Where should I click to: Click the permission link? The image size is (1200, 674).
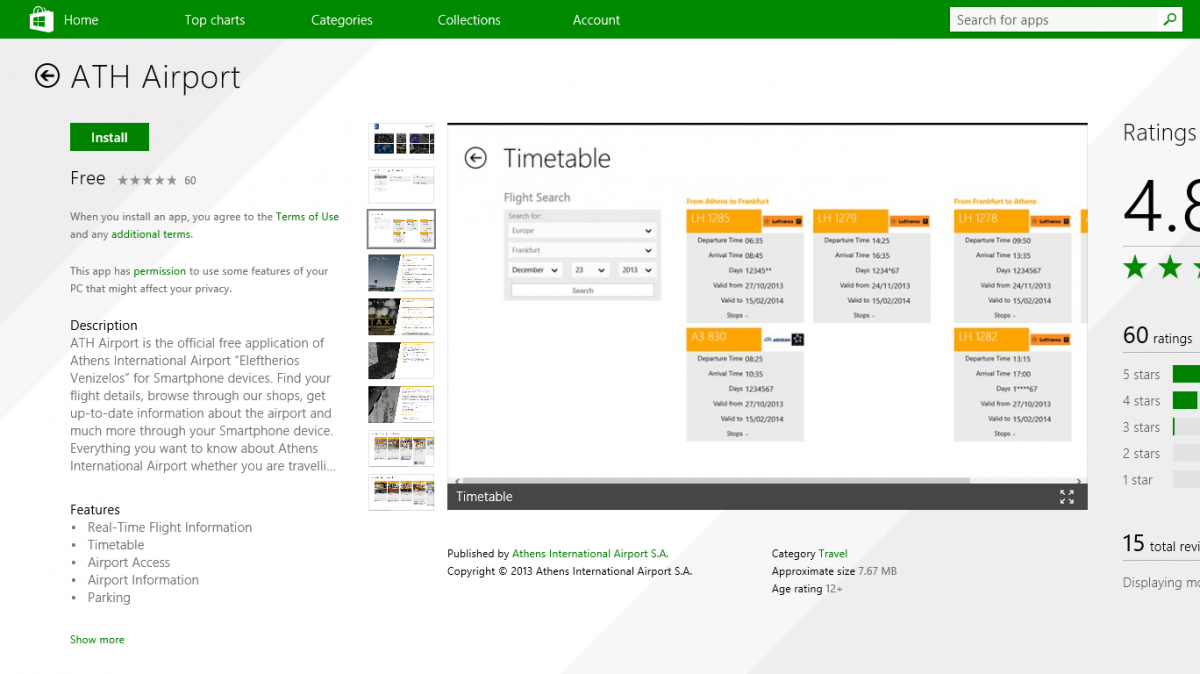tap(159, 271)
